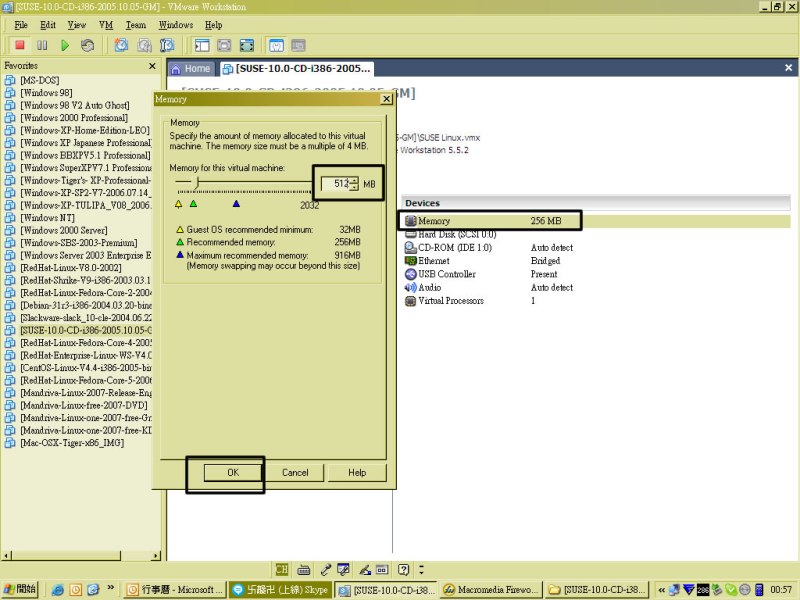Select [CentOS-Linux-V4.4-i386] in Favorites

(86, 368)
